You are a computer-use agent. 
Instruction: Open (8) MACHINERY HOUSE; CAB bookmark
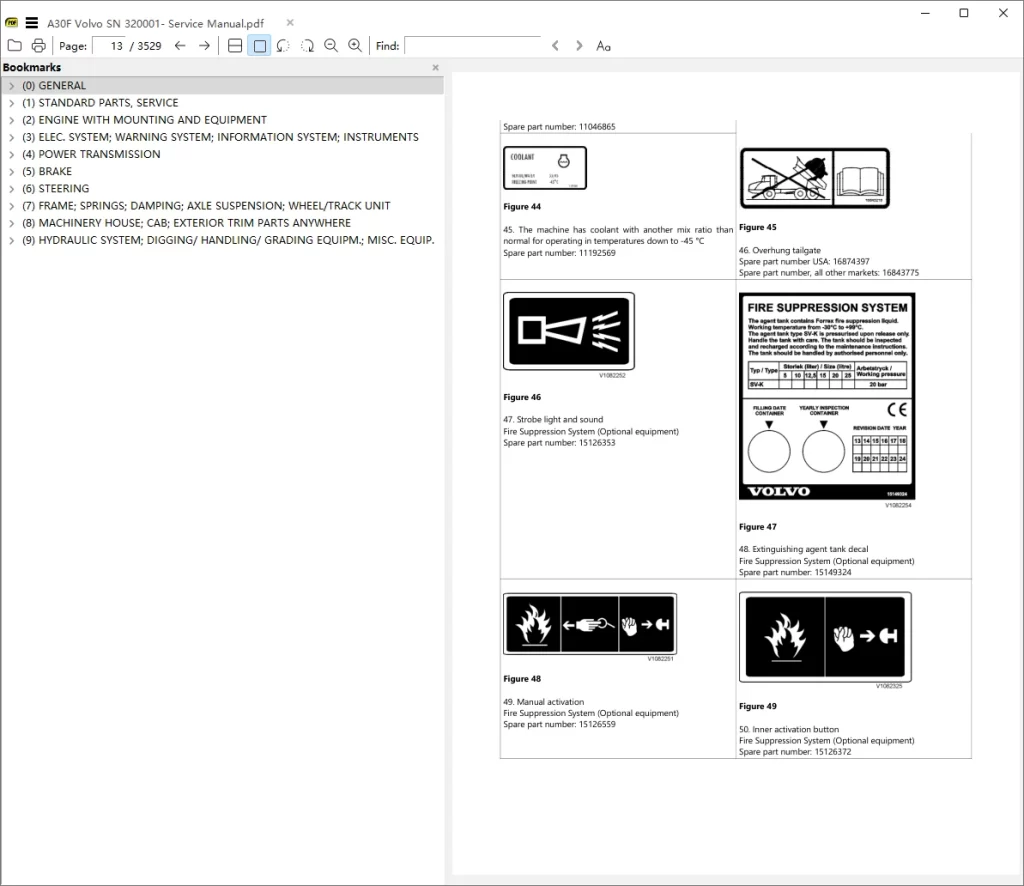[186, 223]
